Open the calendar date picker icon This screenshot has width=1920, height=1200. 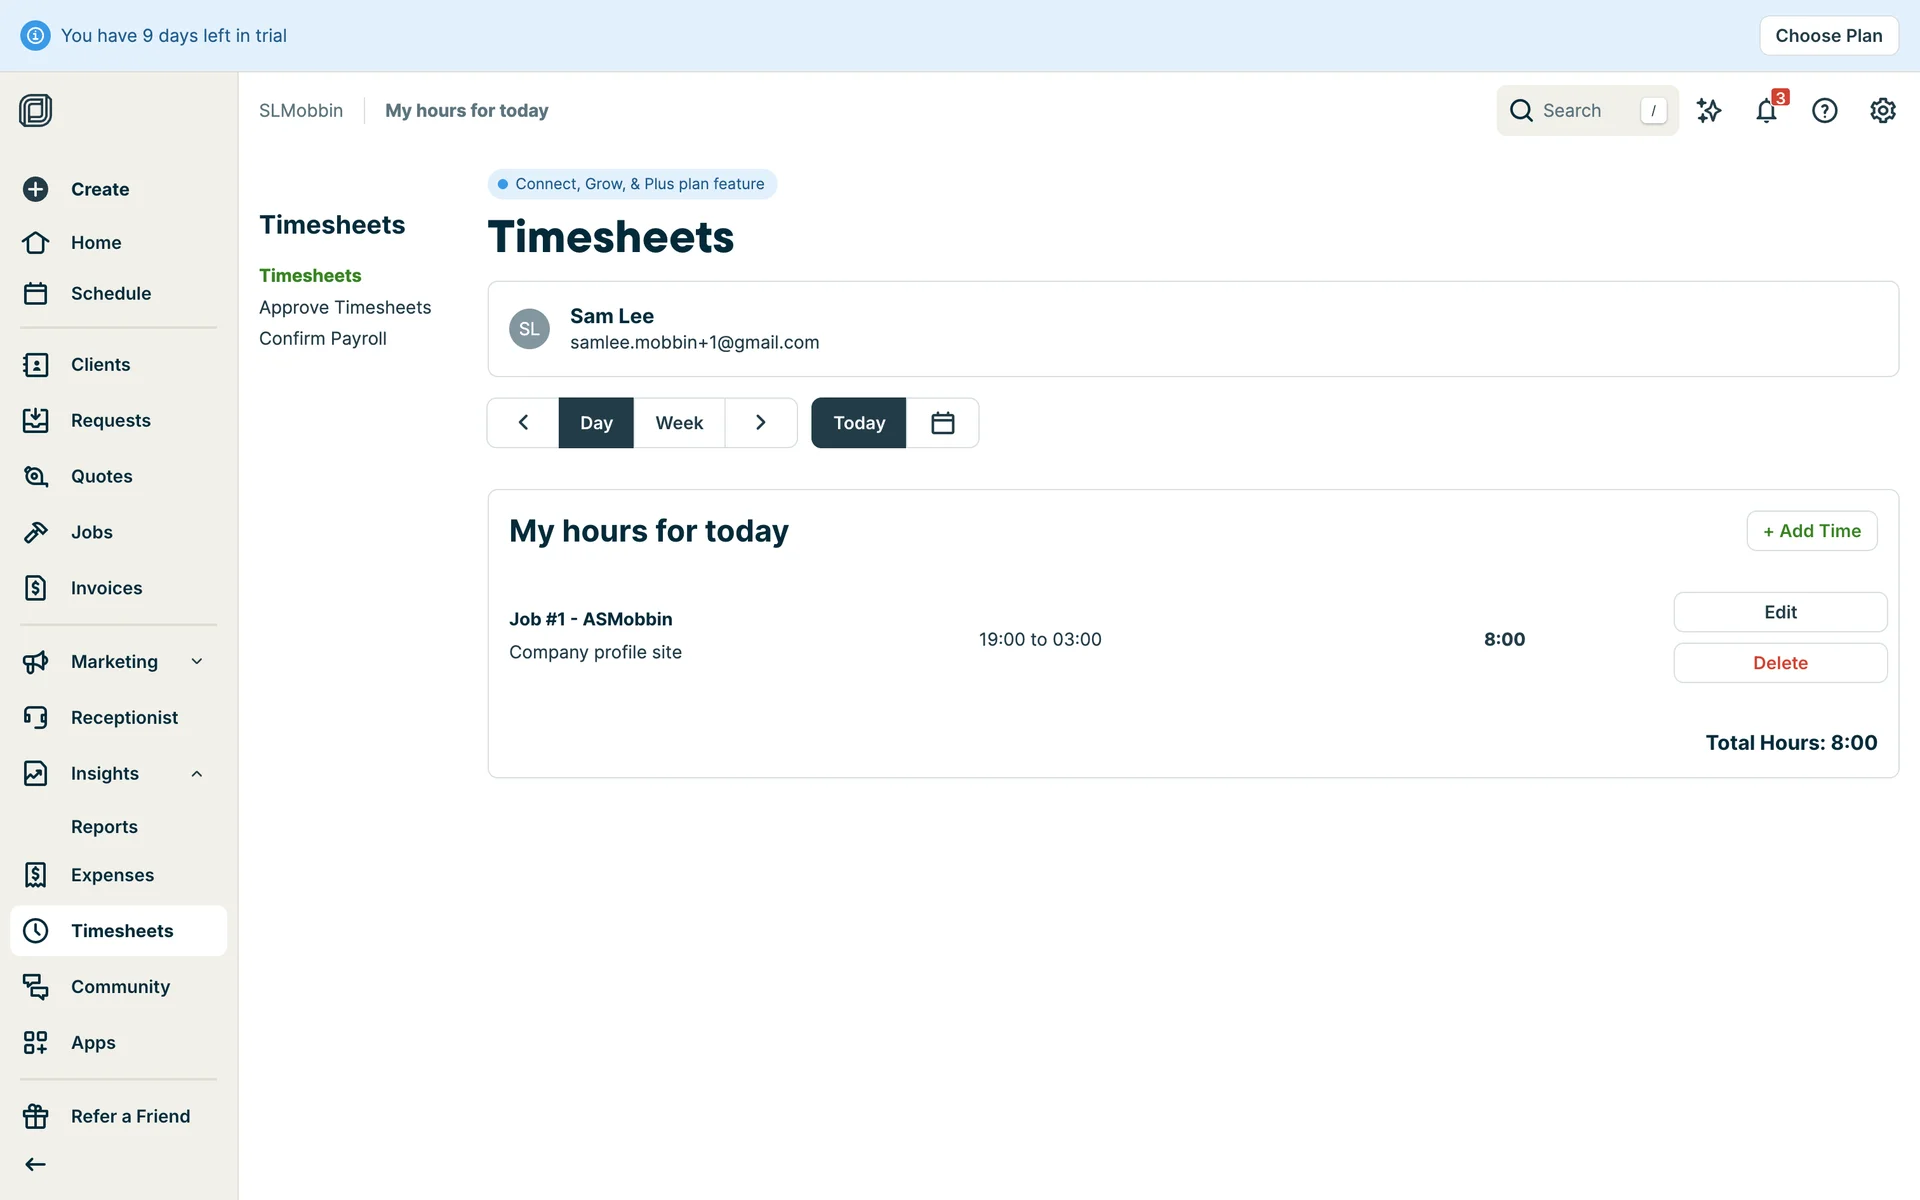(942, 423)
